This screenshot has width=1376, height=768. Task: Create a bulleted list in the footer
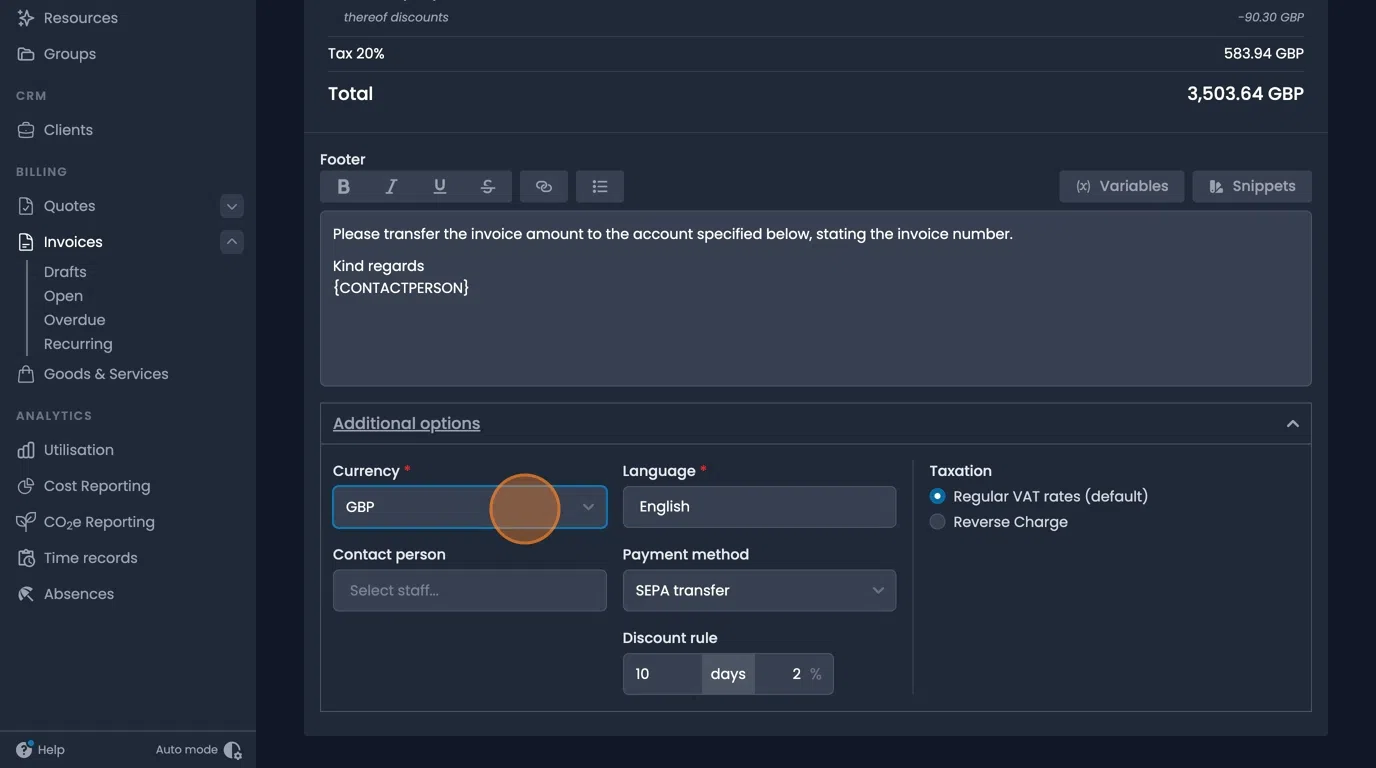pyautogui.click(x=599, y=186)
